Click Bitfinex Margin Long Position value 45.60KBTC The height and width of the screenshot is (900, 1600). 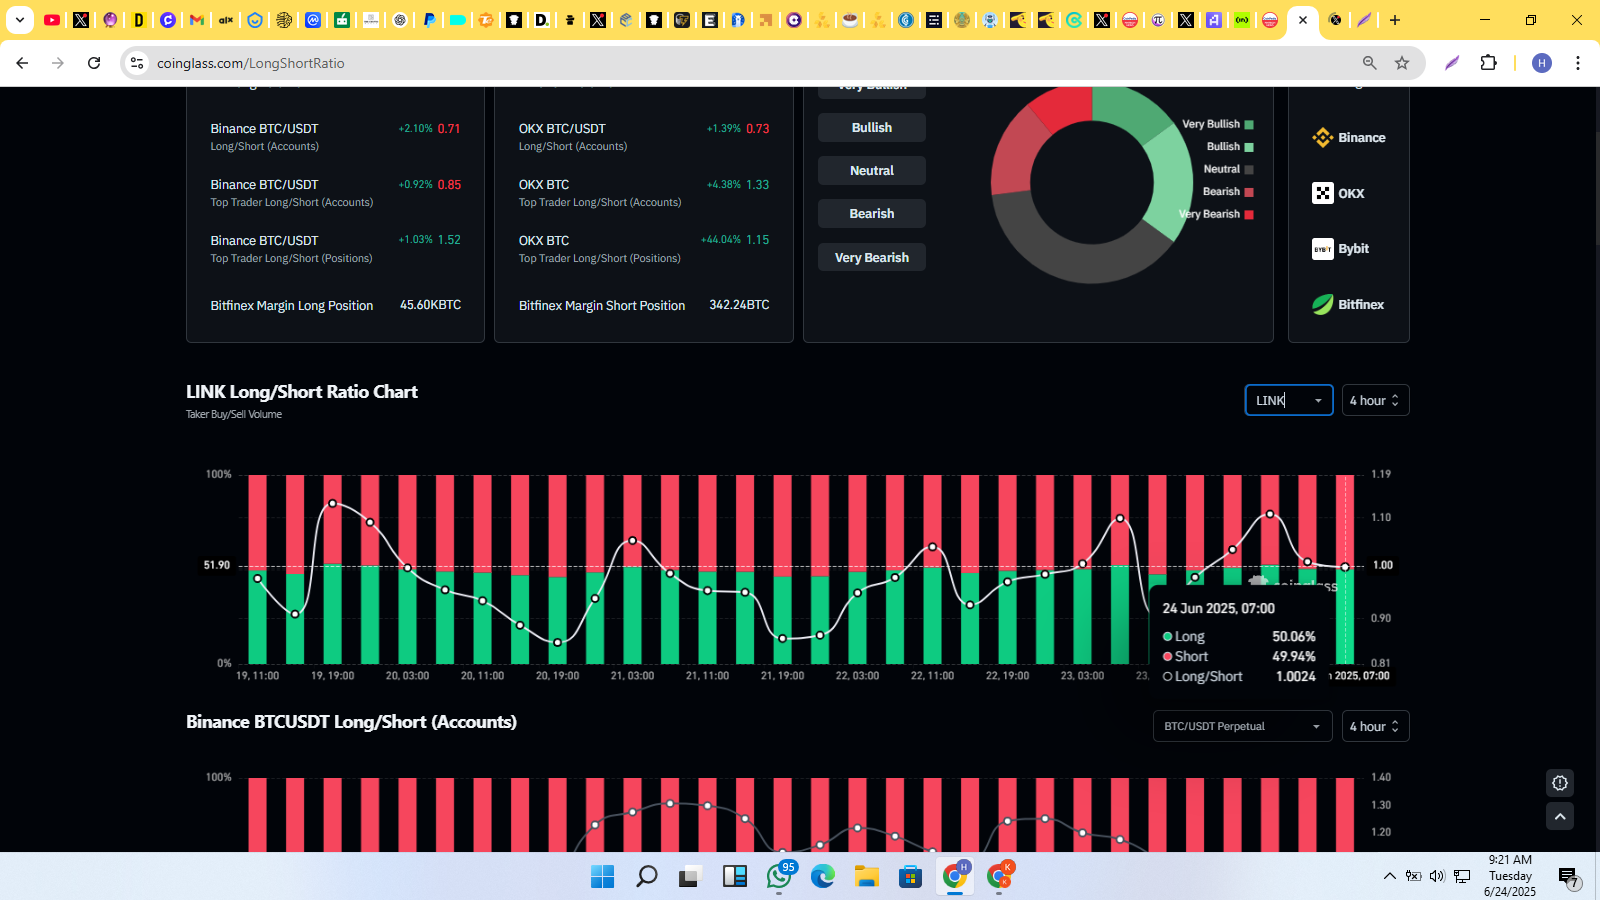(x=430, y=305)
